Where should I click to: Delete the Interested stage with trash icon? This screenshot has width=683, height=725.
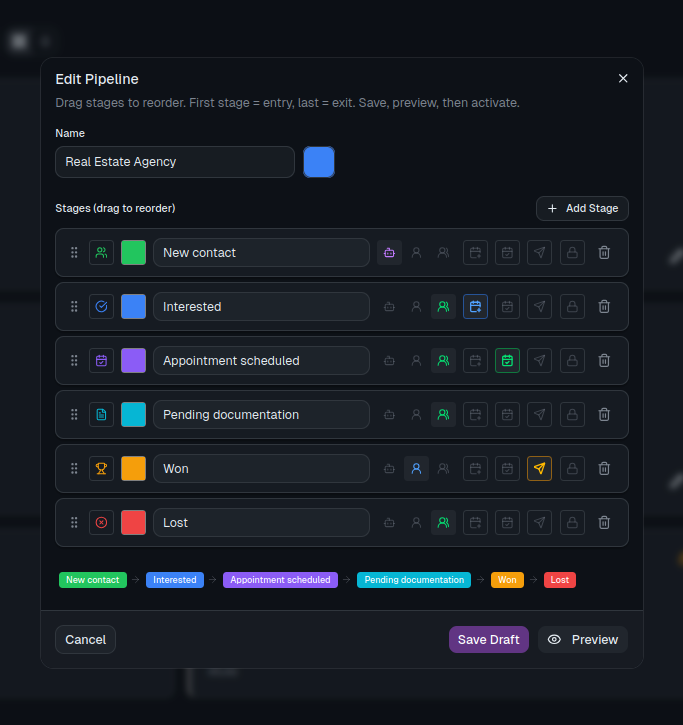pos(604,307)
